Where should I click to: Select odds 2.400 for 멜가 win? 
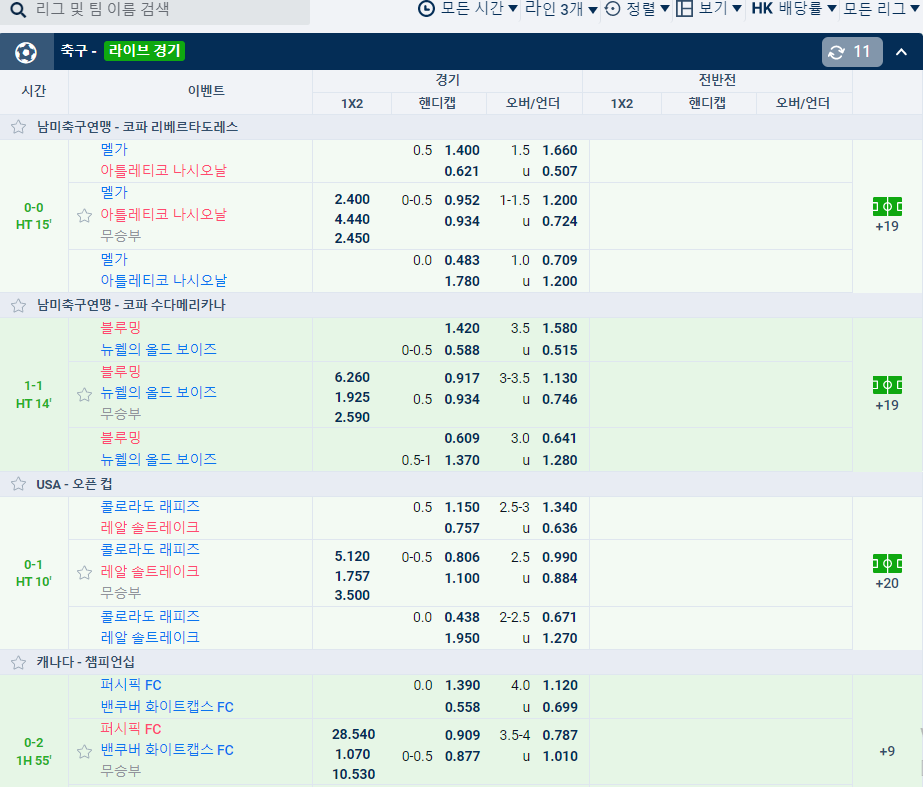click(352, 200)
